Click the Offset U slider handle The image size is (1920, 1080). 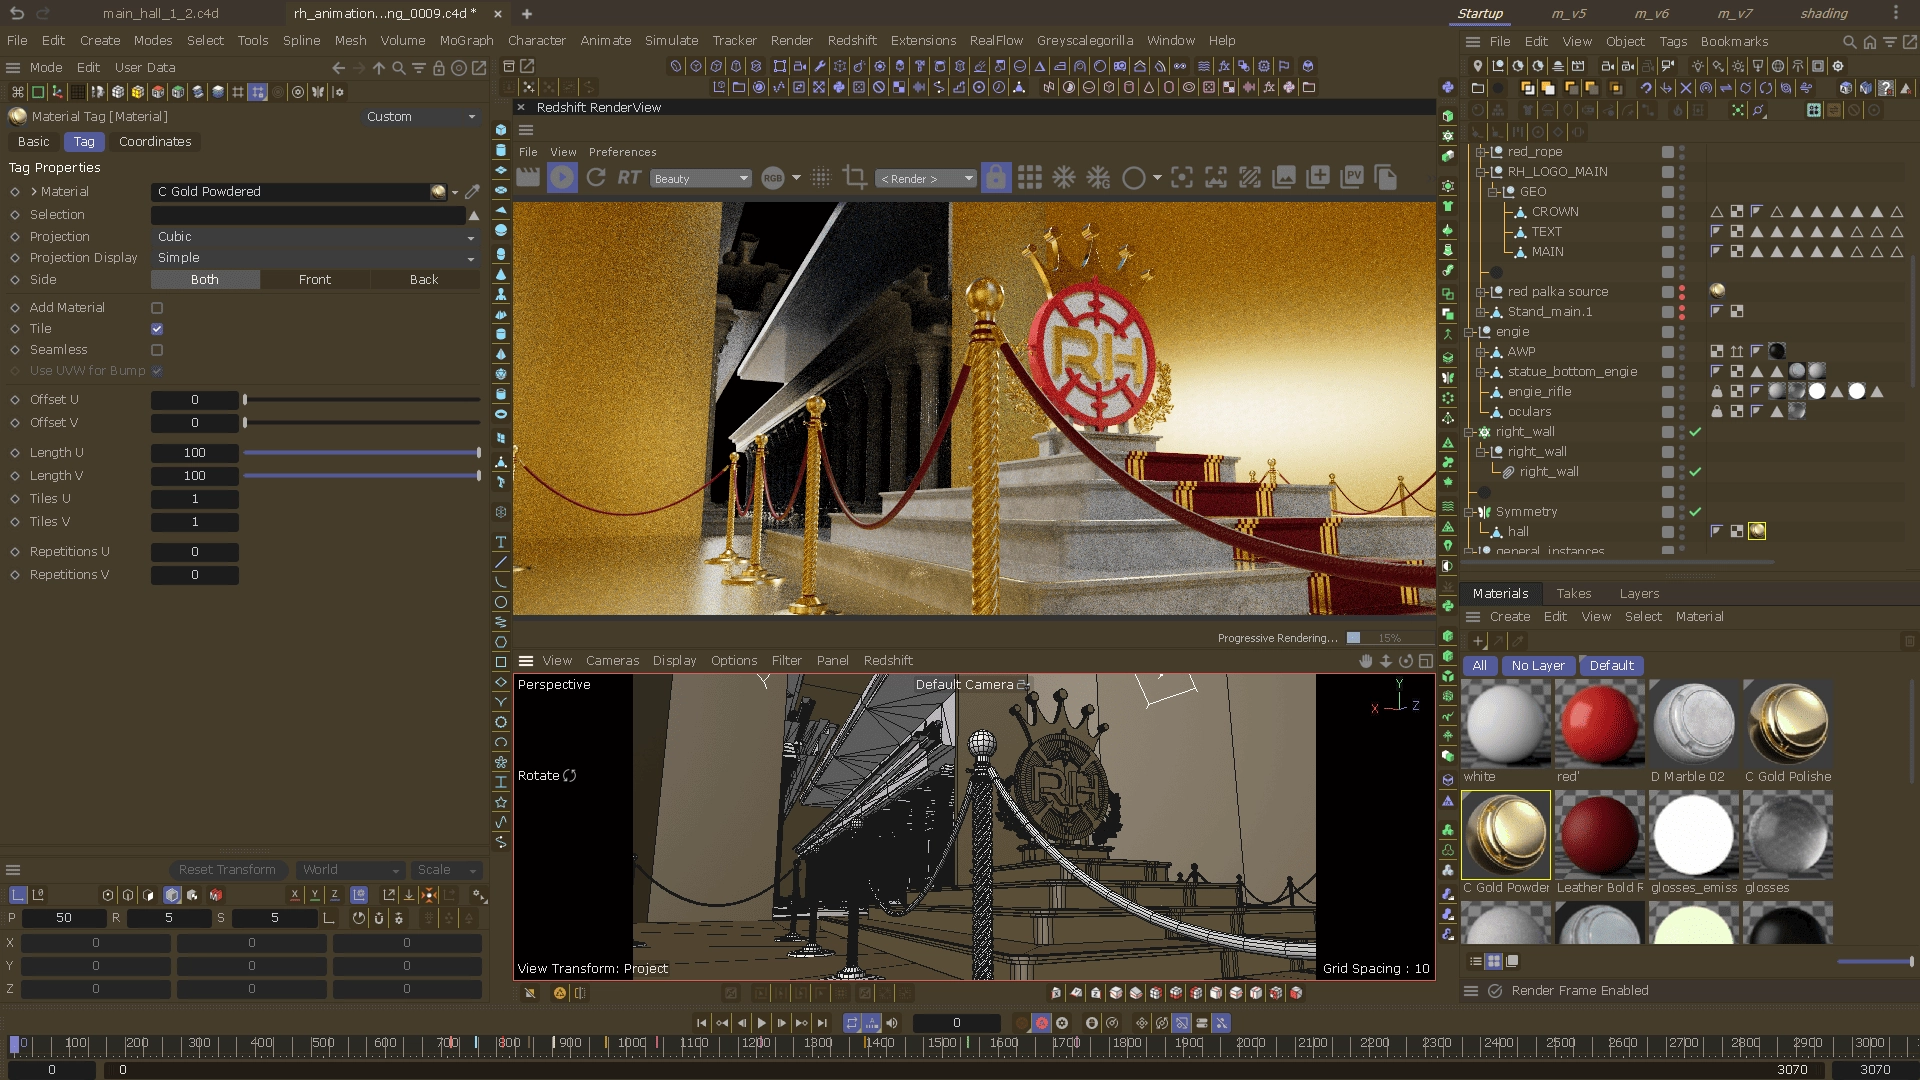coord(245,400)
